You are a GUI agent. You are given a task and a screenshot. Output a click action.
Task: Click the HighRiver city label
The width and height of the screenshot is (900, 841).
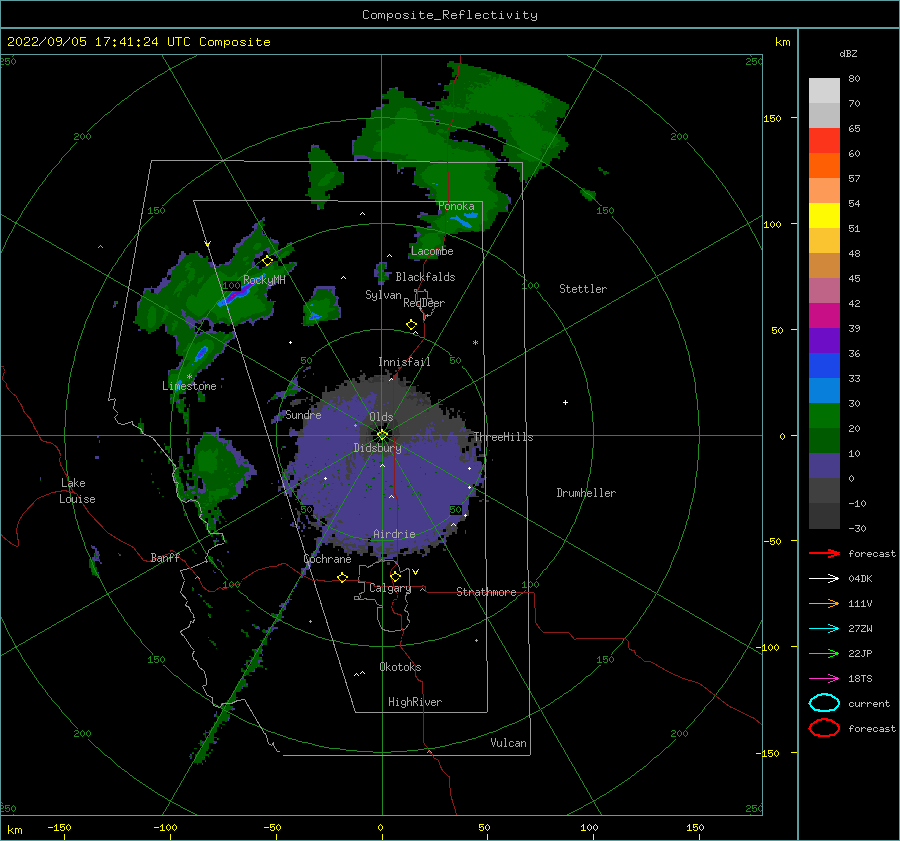pyautogui.click(x=415, y=702)
